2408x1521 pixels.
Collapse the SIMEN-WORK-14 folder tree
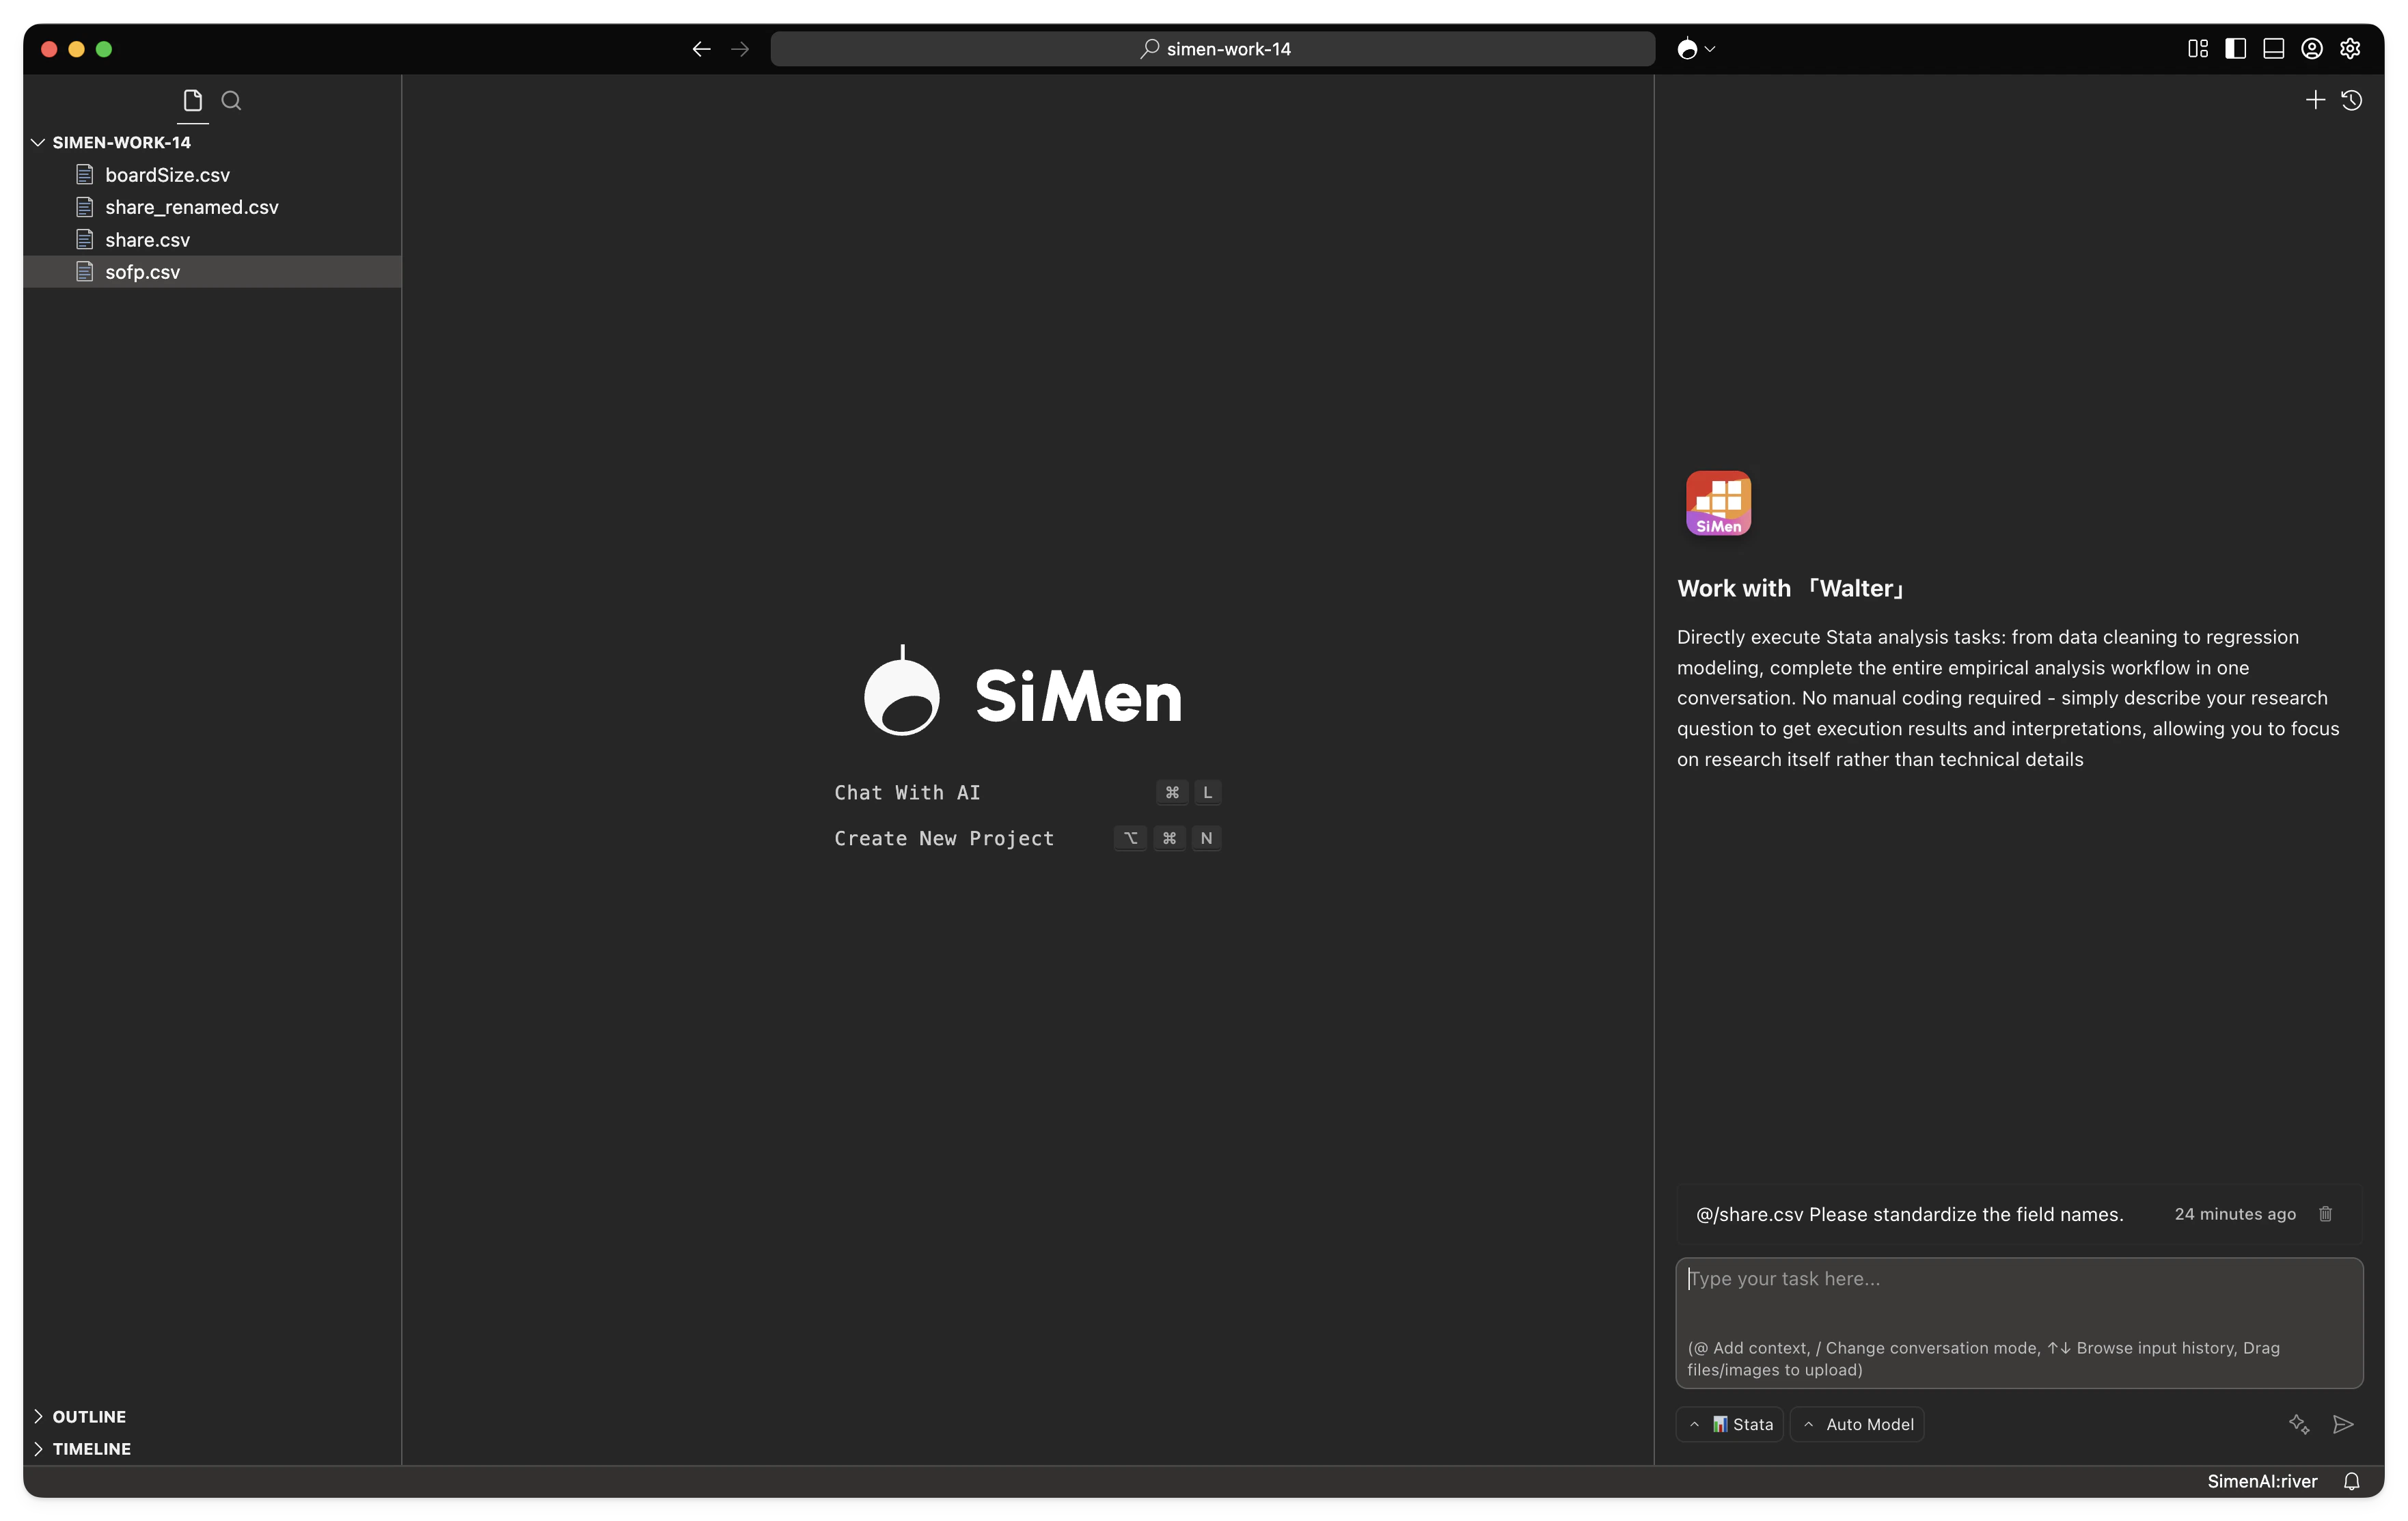click(x=38, y=142)
